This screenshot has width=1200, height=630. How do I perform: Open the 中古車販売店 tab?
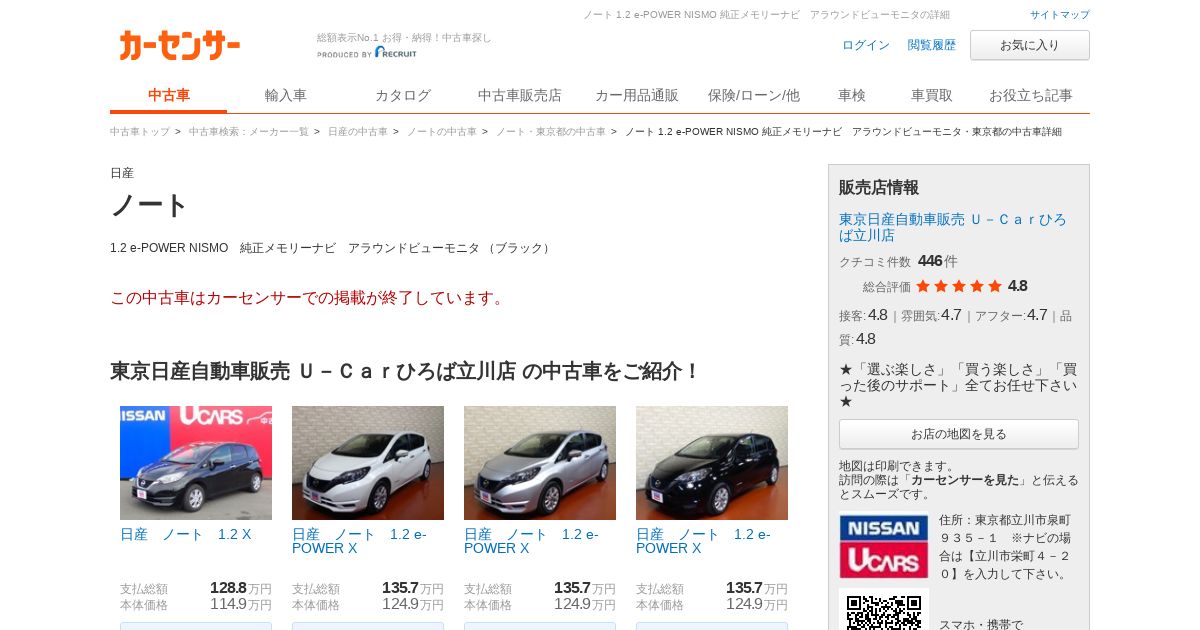(520, 96)
